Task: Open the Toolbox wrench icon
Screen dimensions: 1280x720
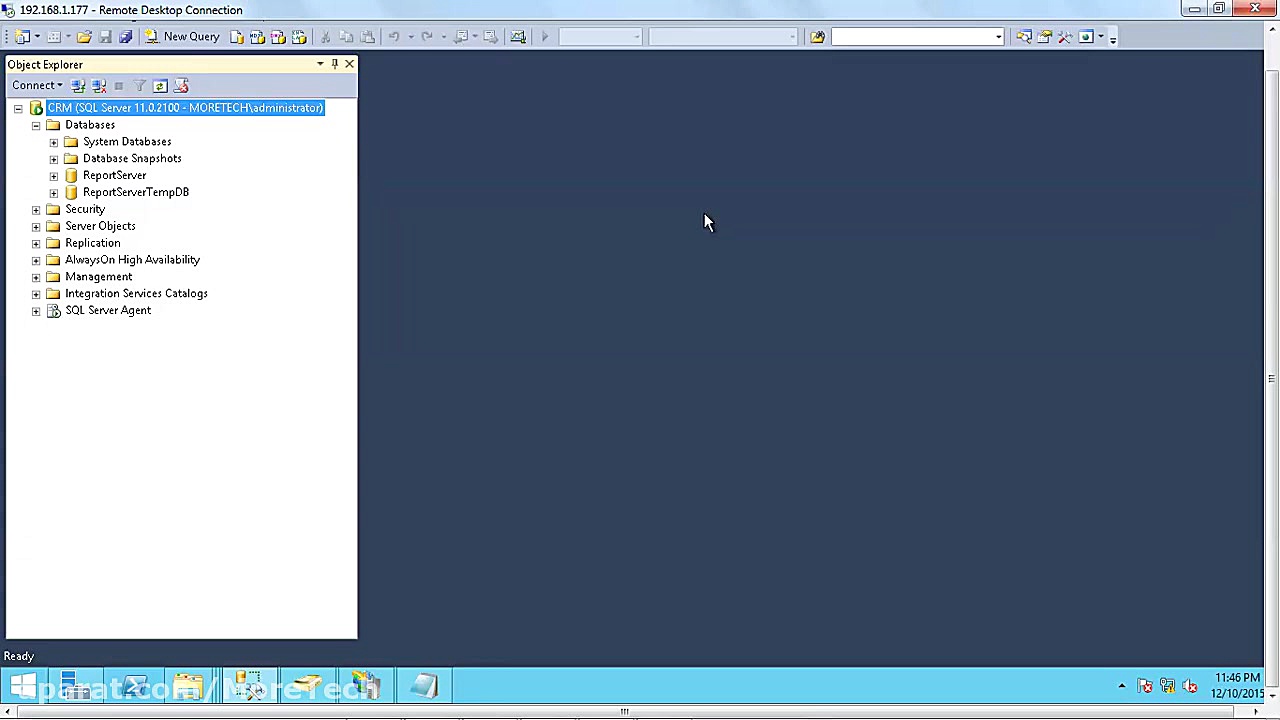Action: (x=1065, y=37)
